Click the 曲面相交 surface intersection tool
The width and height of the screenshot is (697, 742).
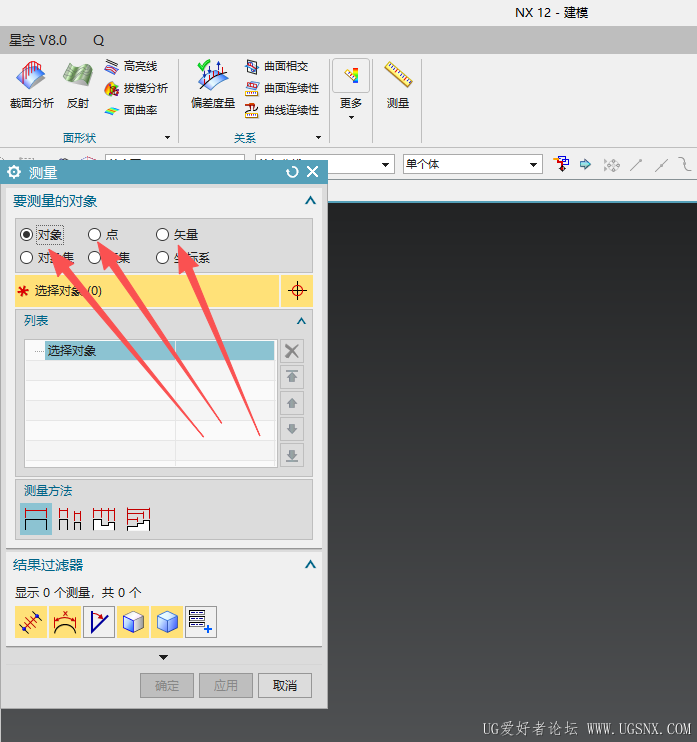click(277, 66)
